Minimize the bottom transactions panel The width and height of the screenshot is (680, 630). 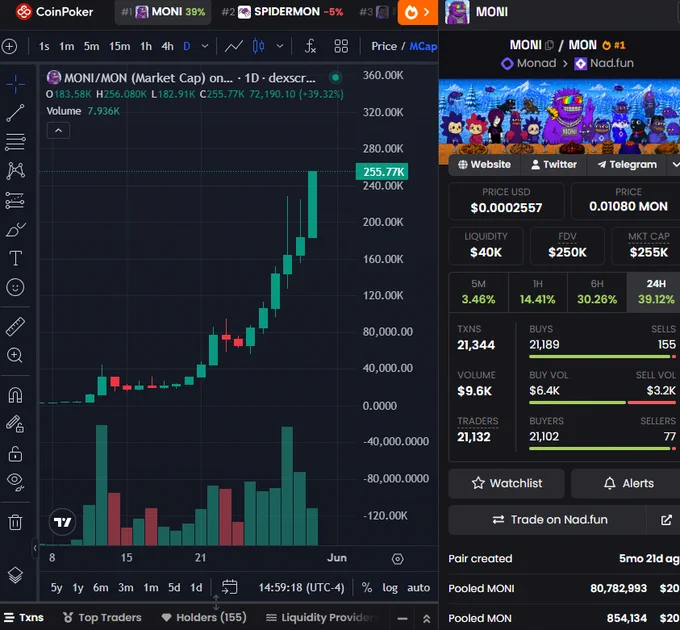402,618
